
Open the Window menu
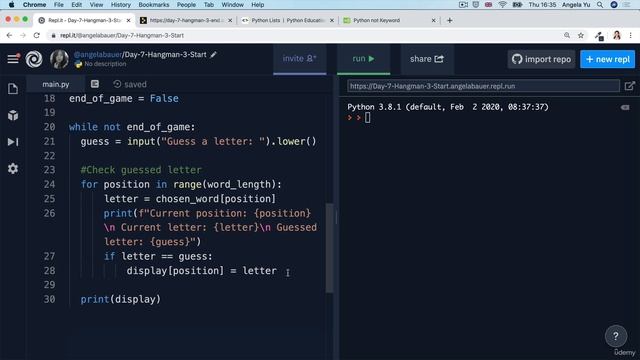point(232,4)
